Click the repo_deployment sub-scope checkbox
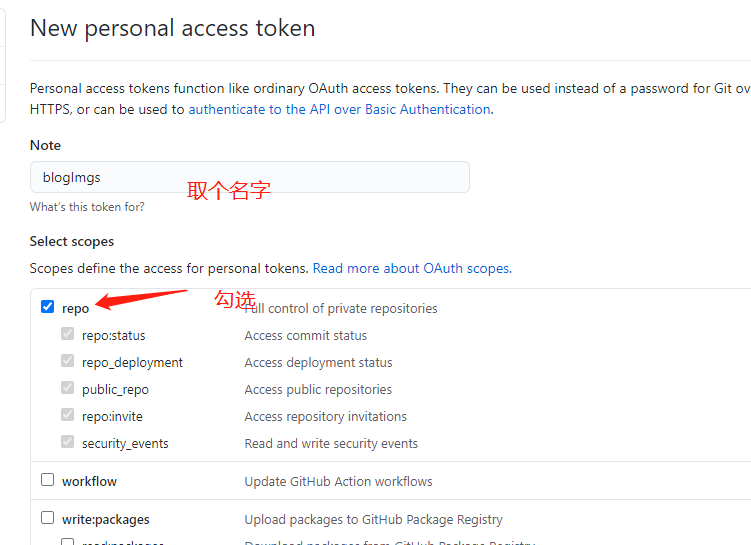751x545 pixels. click(68, 360)
